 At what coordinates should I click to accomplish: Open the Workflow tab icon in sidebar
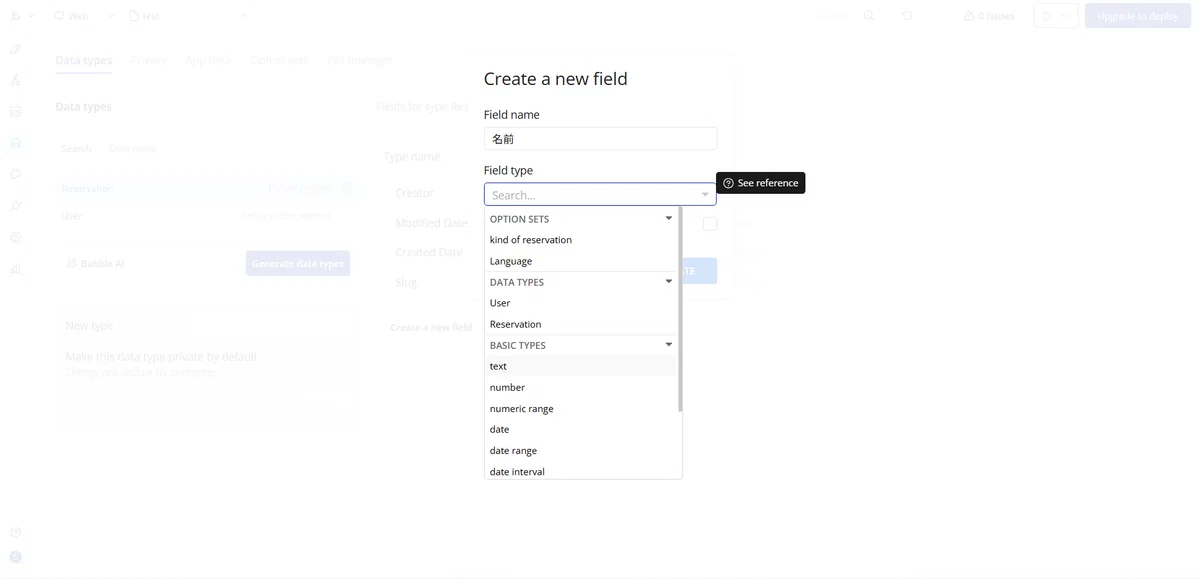(15, 80)
